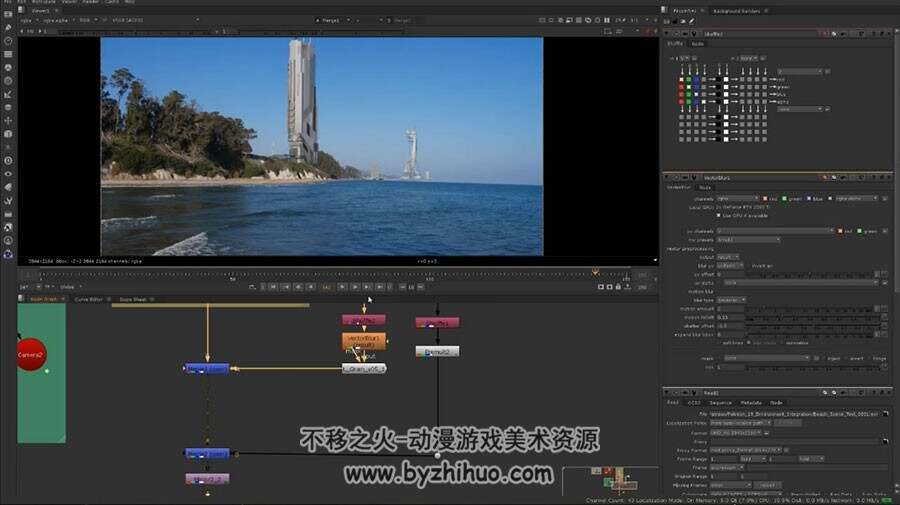Open the Color nodes toolbar menu
The image size is (900, 505).
tap(8, 67)
